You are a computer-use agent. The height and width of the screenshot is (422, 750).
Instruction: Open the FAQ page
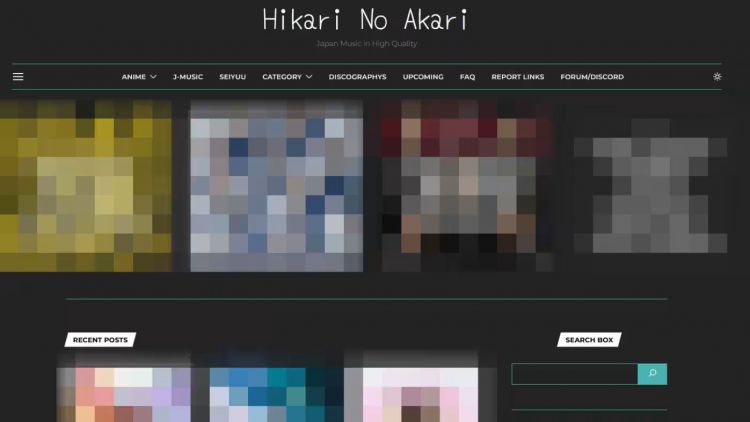point(467,77)
